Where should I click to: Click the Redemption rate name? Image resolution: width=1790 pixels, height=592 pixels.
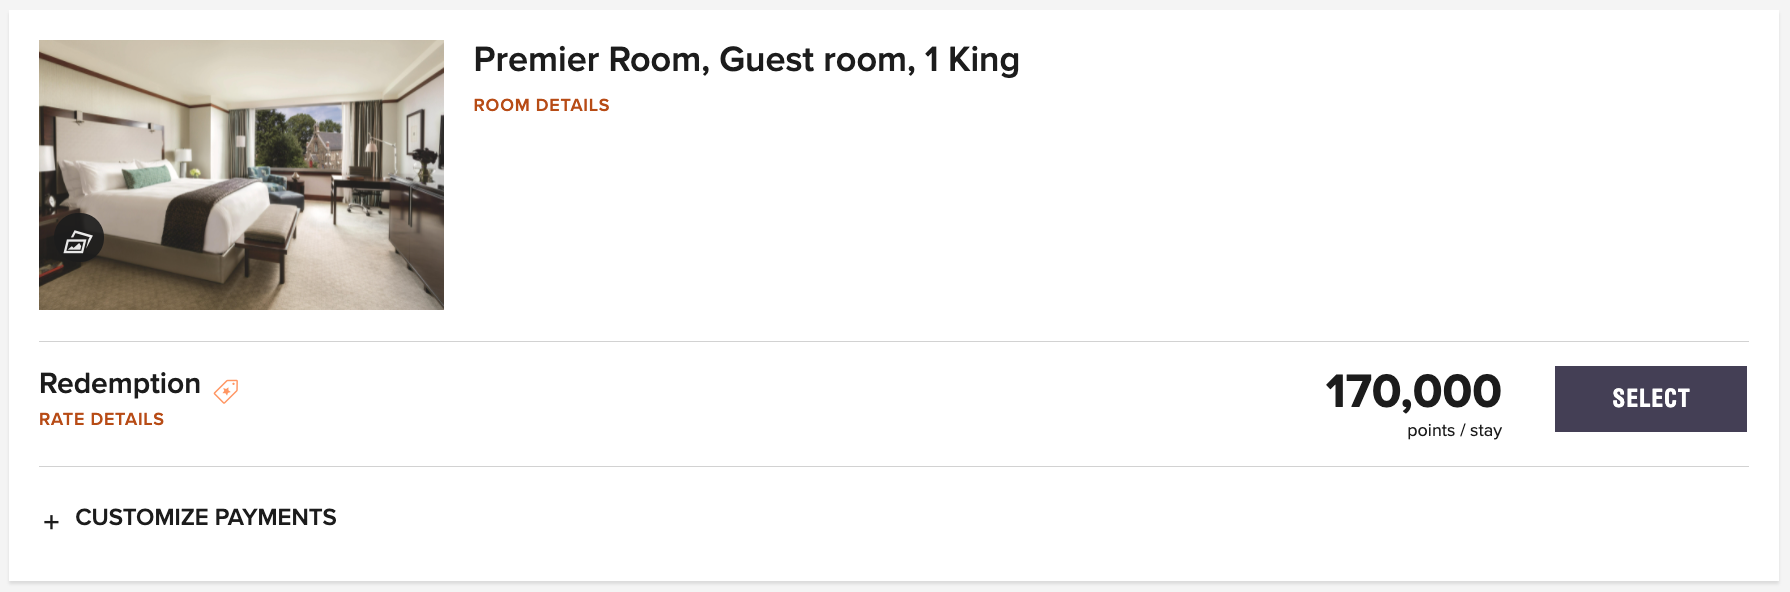click(x=120, y=384)
